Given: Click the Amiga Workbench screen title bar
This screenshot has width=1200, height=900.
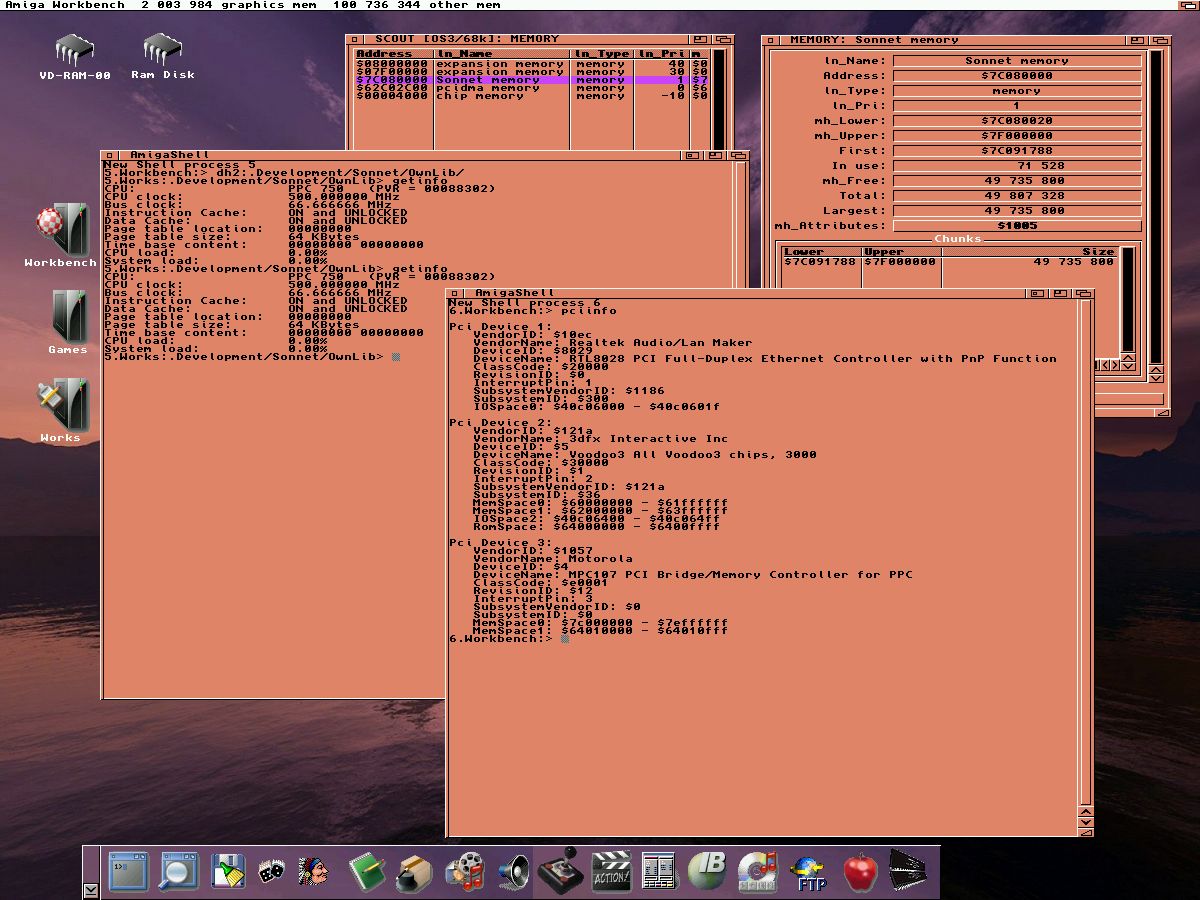Looking at the screenshot, I should [x=600, y=5].
